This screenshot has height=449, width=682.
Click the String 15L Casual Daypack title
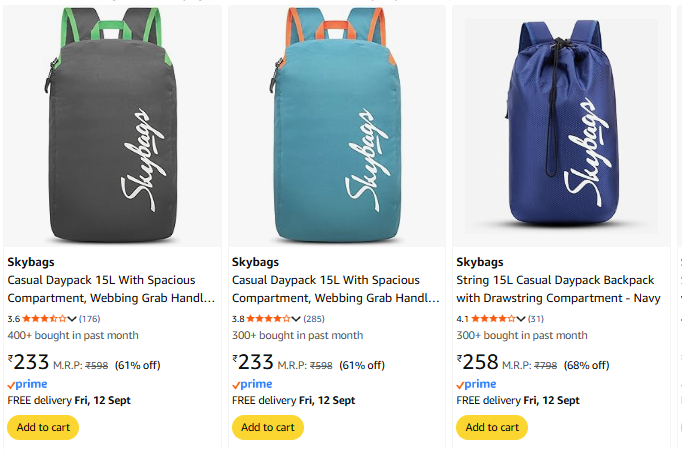point(558,289)
